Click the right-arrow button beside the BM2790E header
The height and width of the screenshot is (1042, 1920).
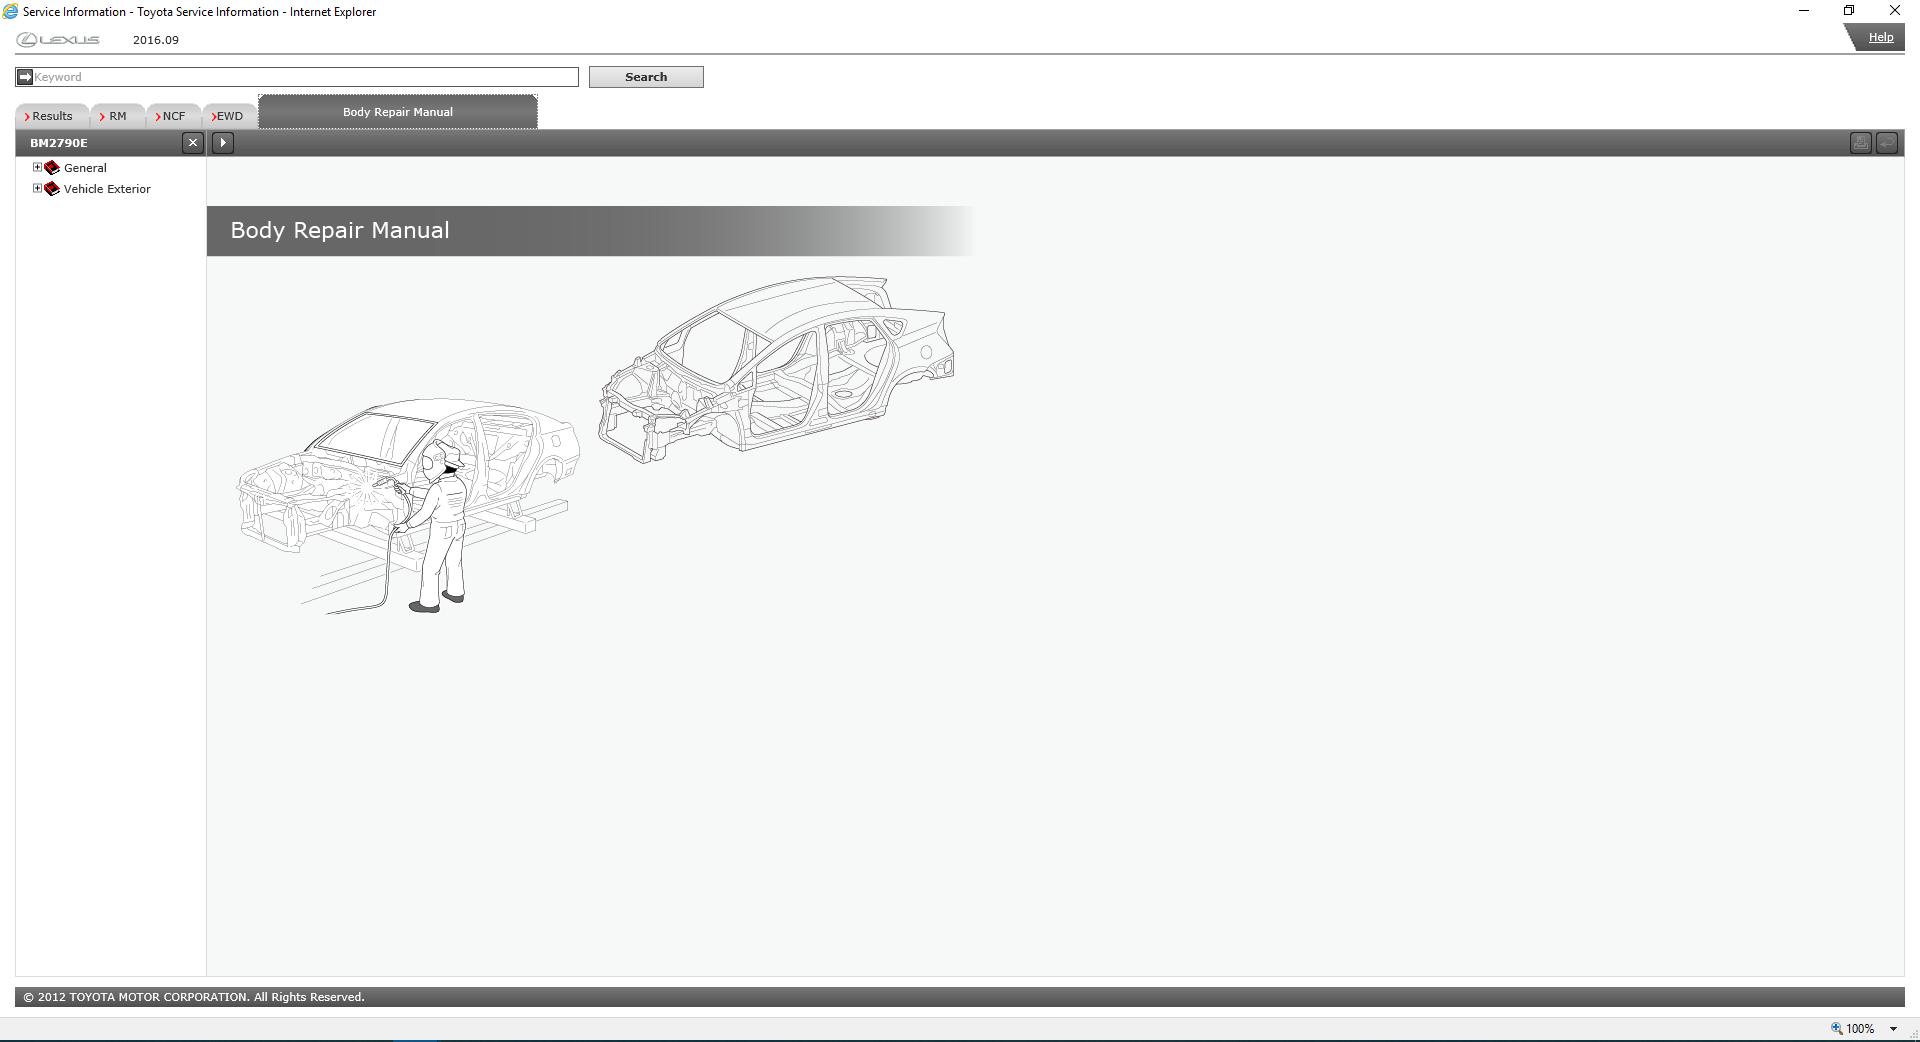tap(223, 143)
